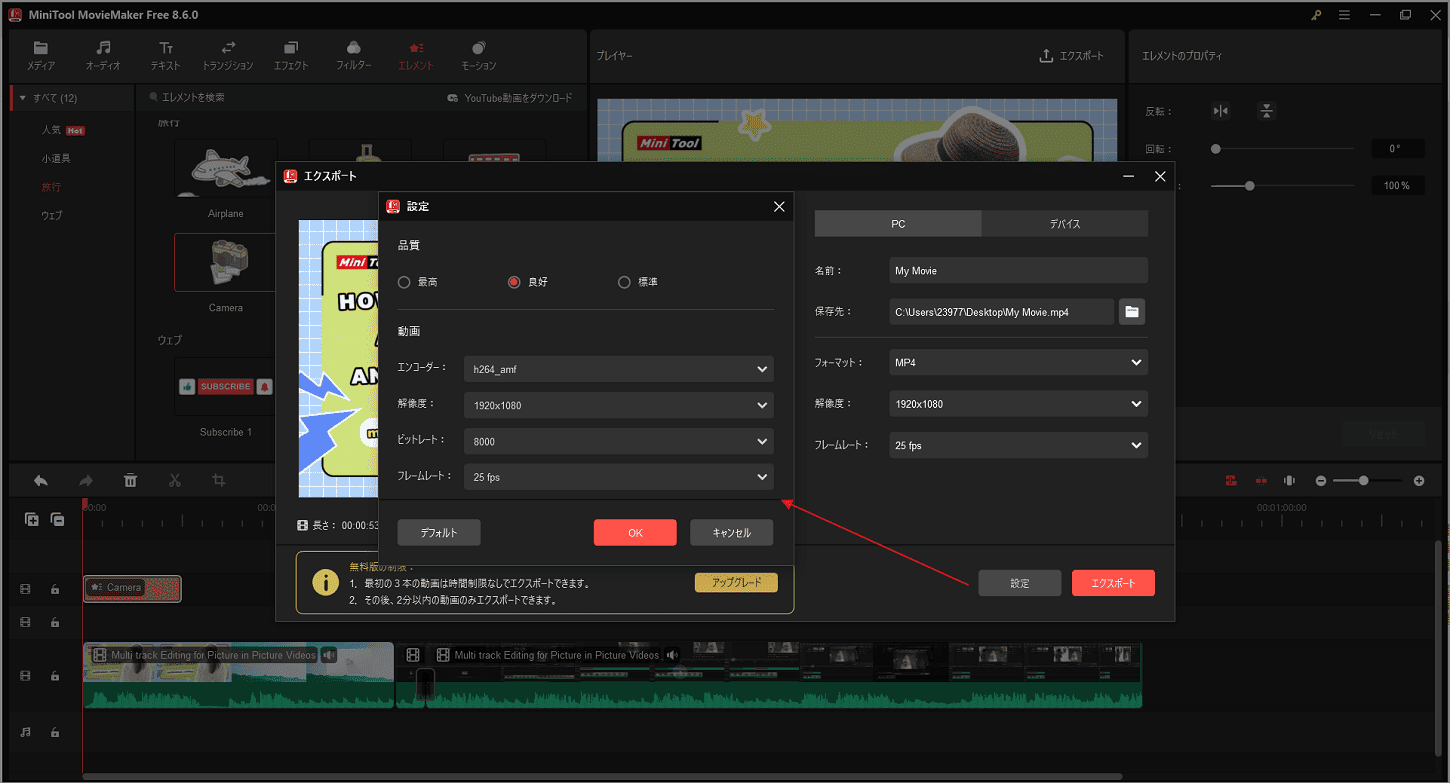1450x783 pixels.
Task: Confirm settings with the OK button
Action: tap(635, 532)
